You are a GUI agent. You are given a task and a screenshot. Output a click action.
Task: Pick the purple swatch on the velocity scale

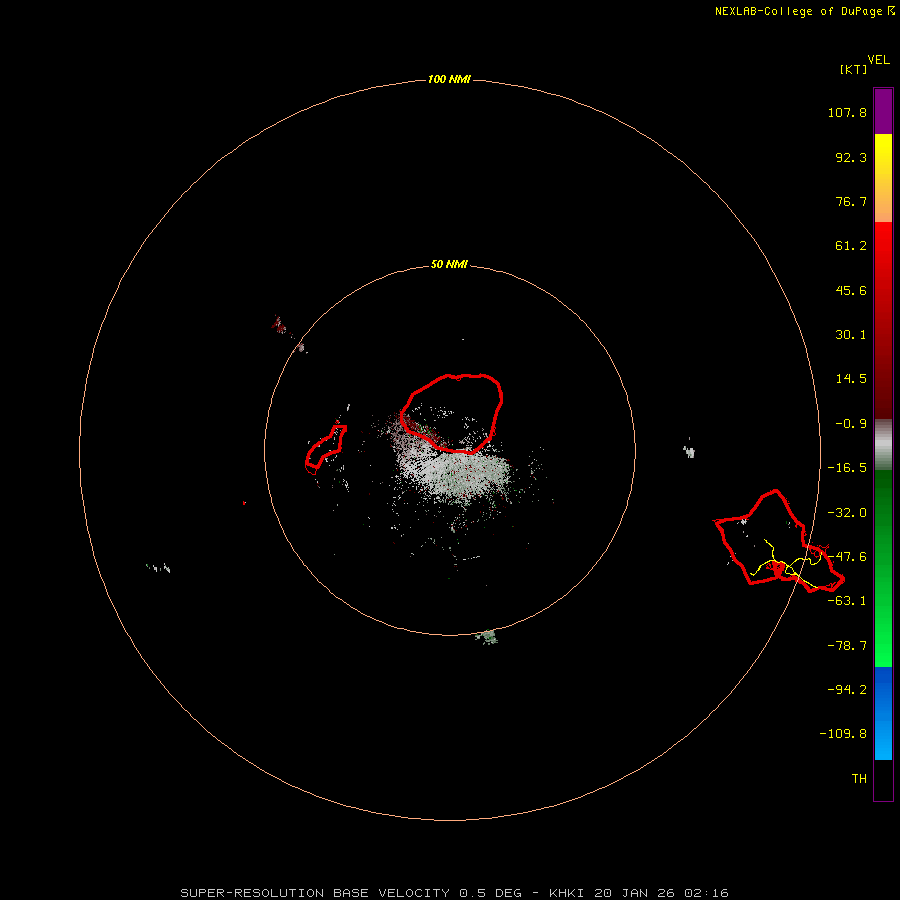883,111
